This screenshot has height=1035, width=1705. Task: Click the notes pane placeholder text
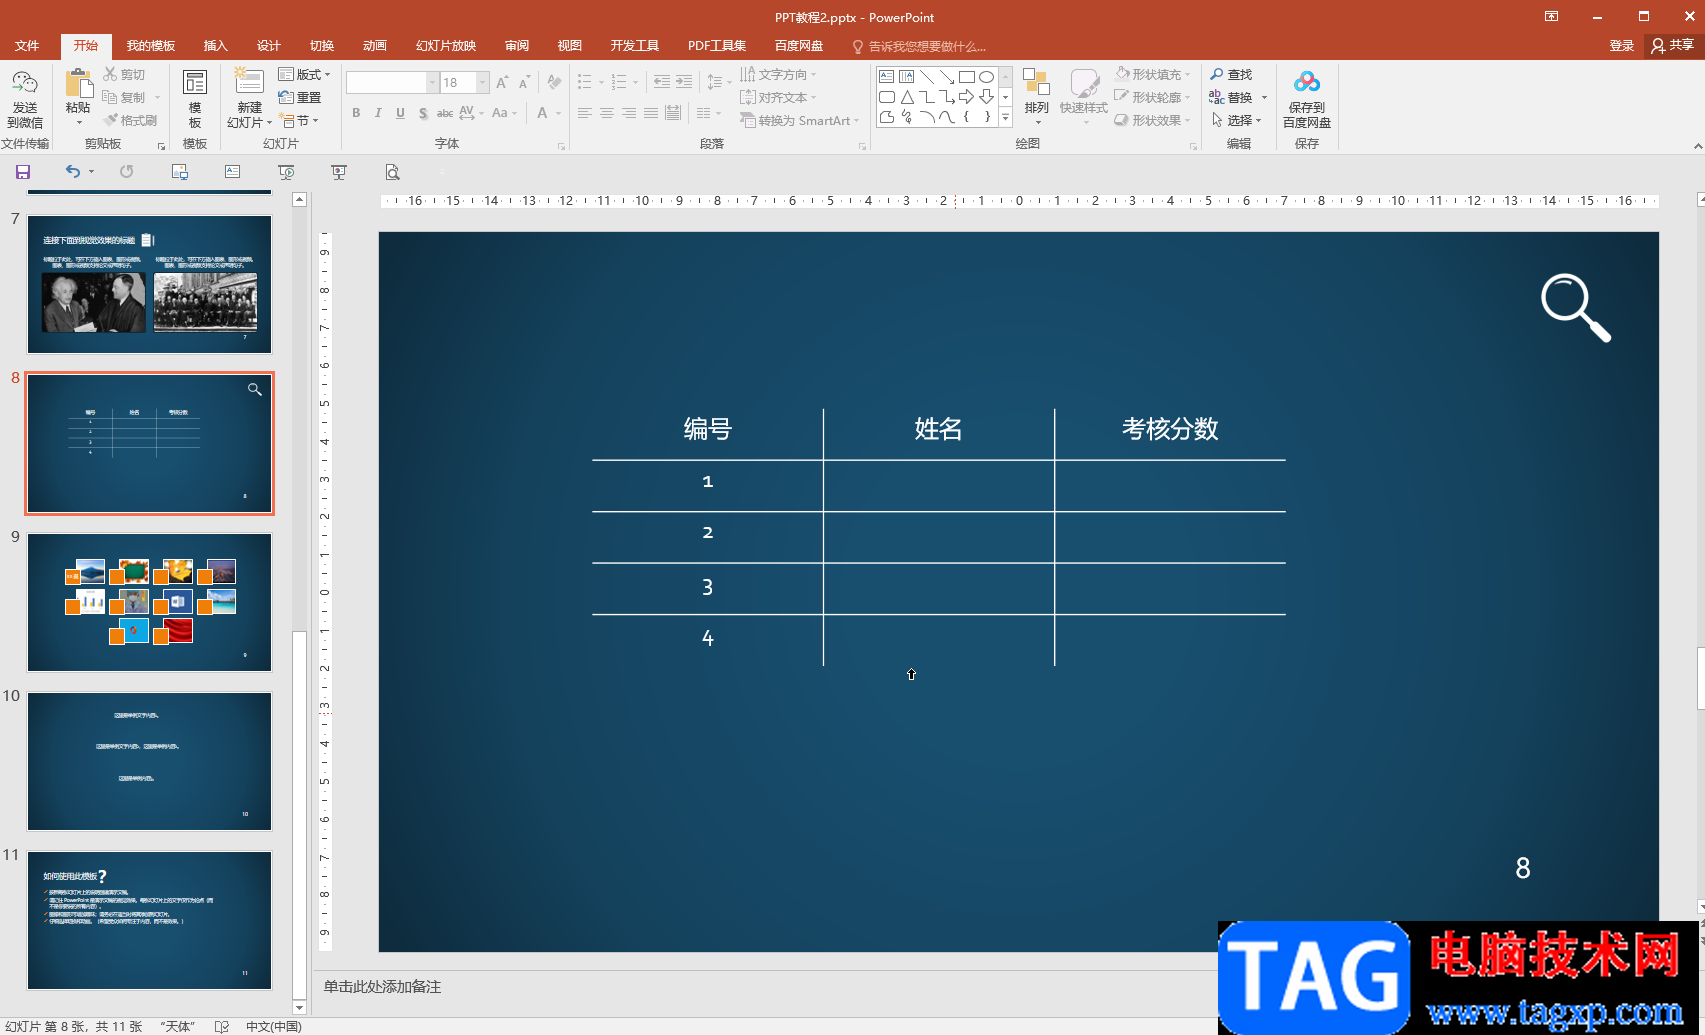click(382, 986)
